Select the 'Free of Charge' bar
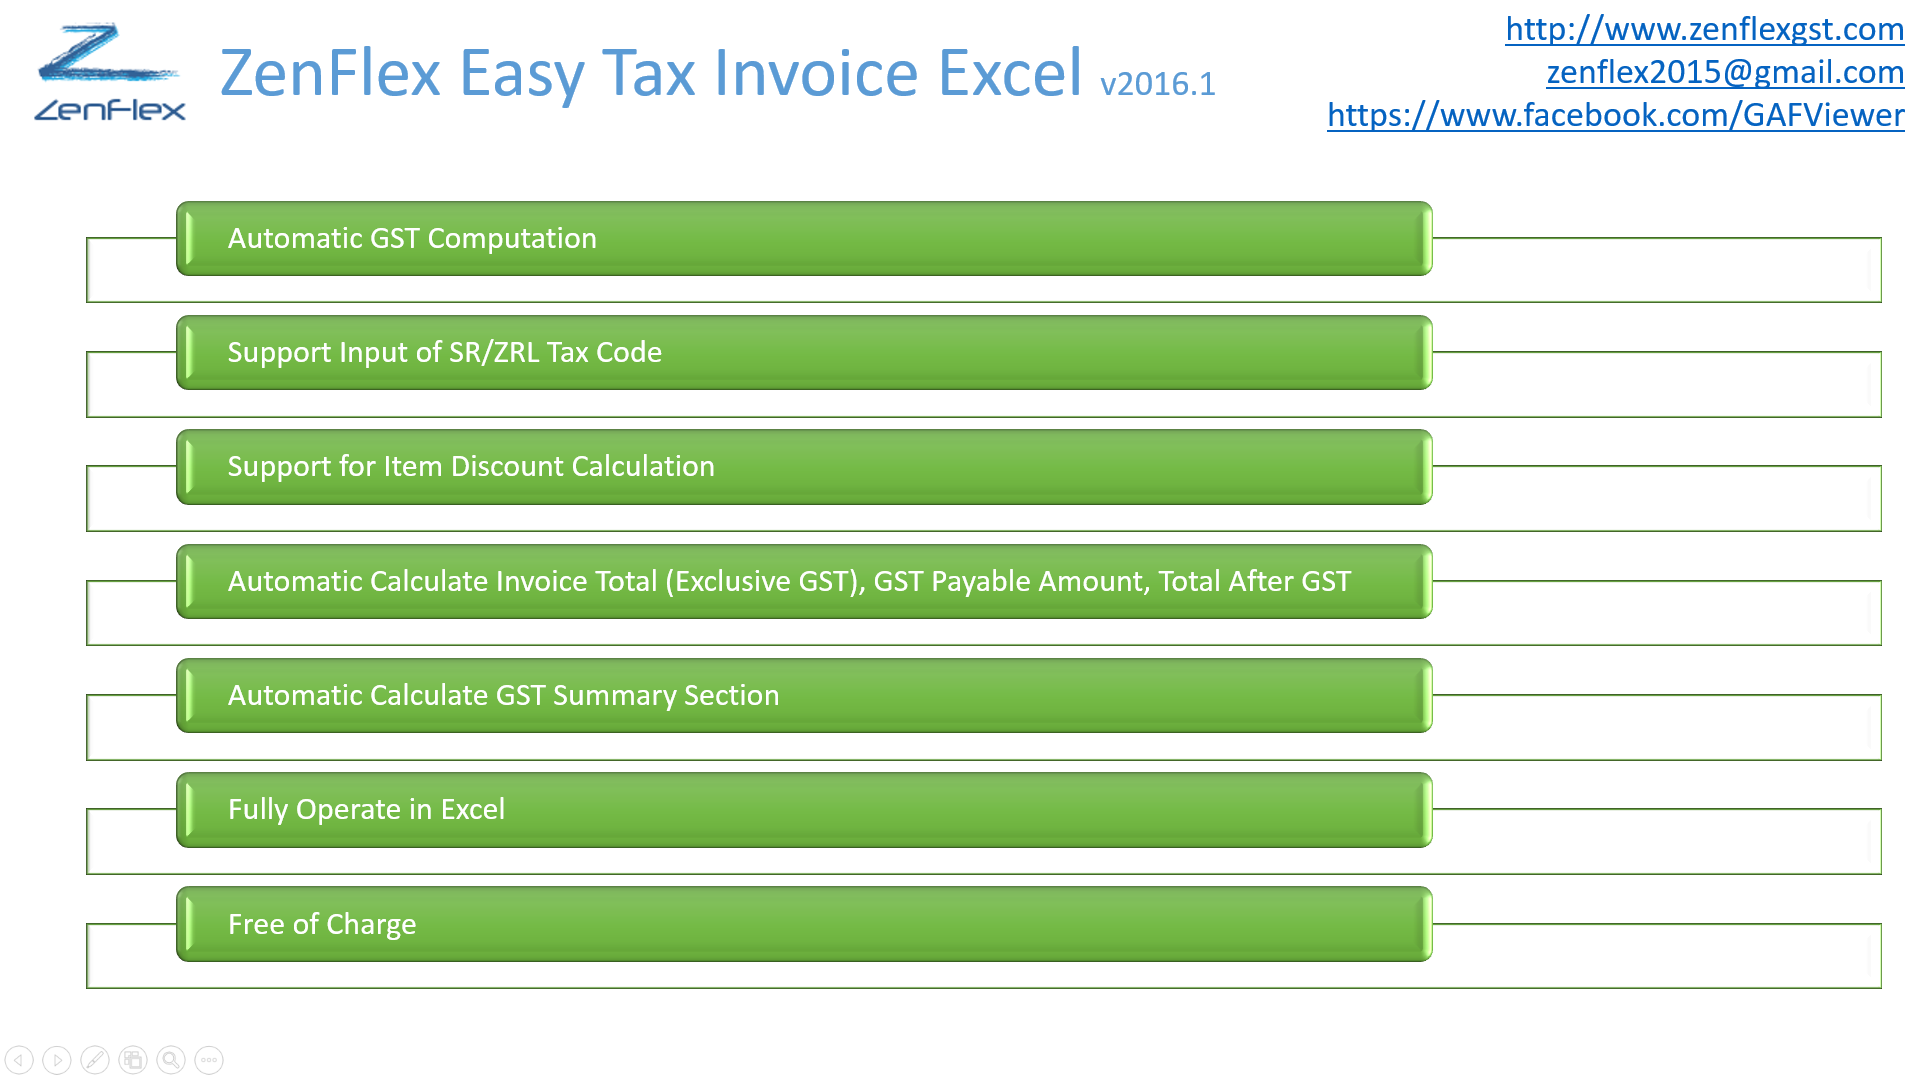This screenshot has width=1920, height=1076. point(804,924)
